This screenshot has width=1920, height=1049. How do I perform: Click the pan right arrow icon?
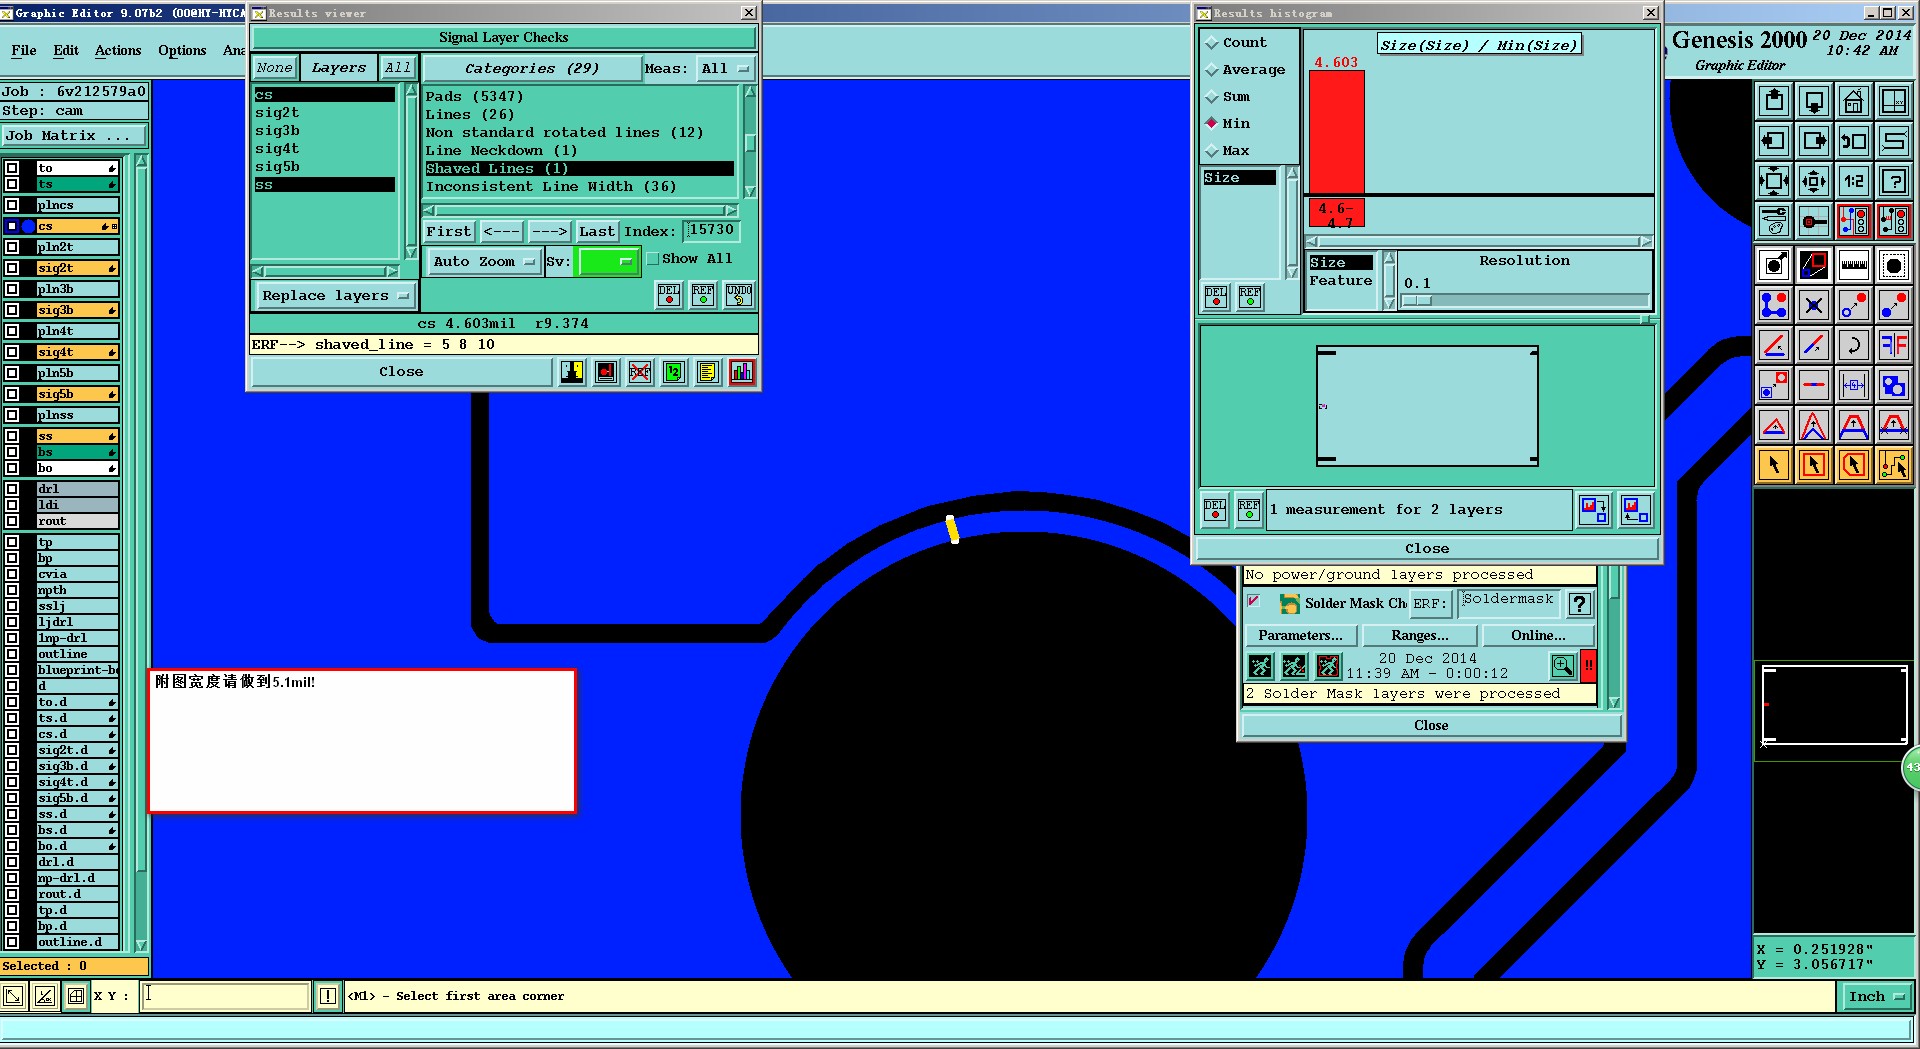point(1813,141)
